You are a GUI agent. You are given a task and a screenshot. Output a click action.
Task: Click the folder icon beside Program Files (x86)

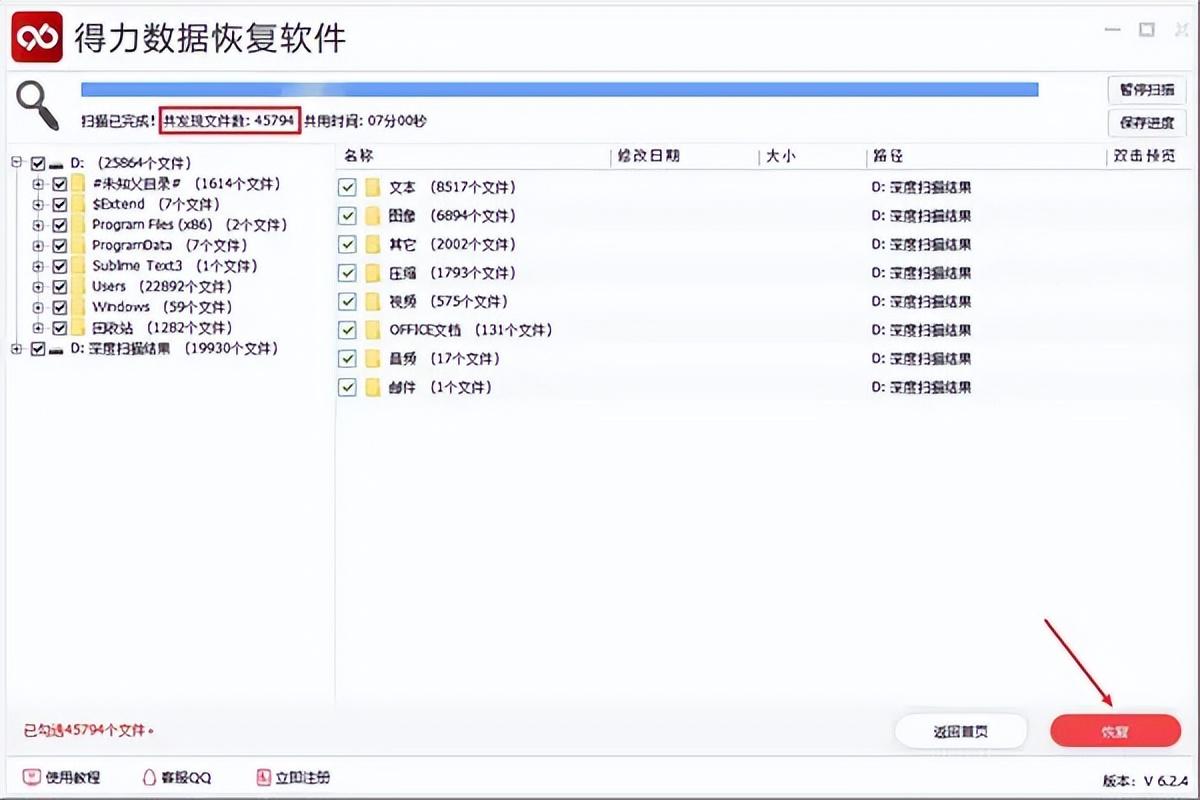click(x=78, y=225)
